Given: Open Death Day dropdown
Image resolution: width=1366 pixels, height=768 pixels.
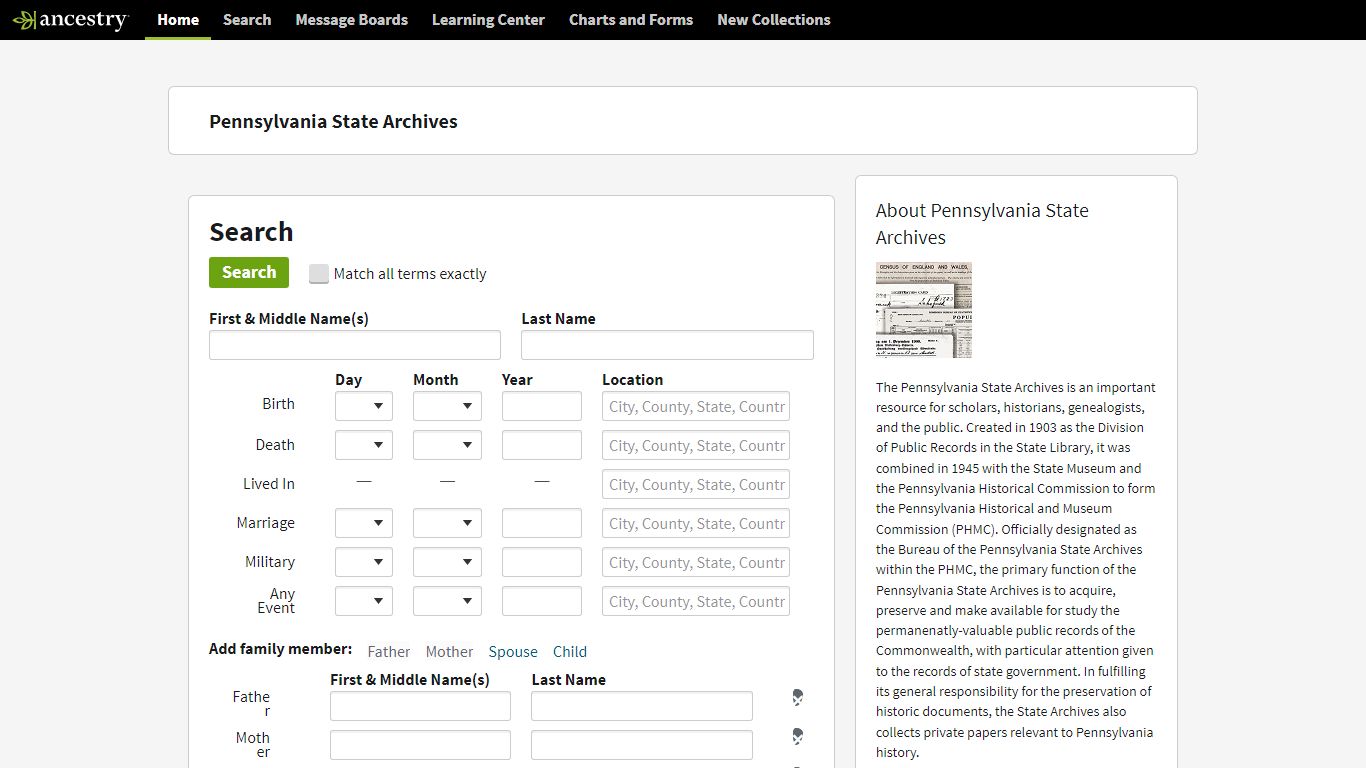Looking at the screenshot, I should point(364,445).
